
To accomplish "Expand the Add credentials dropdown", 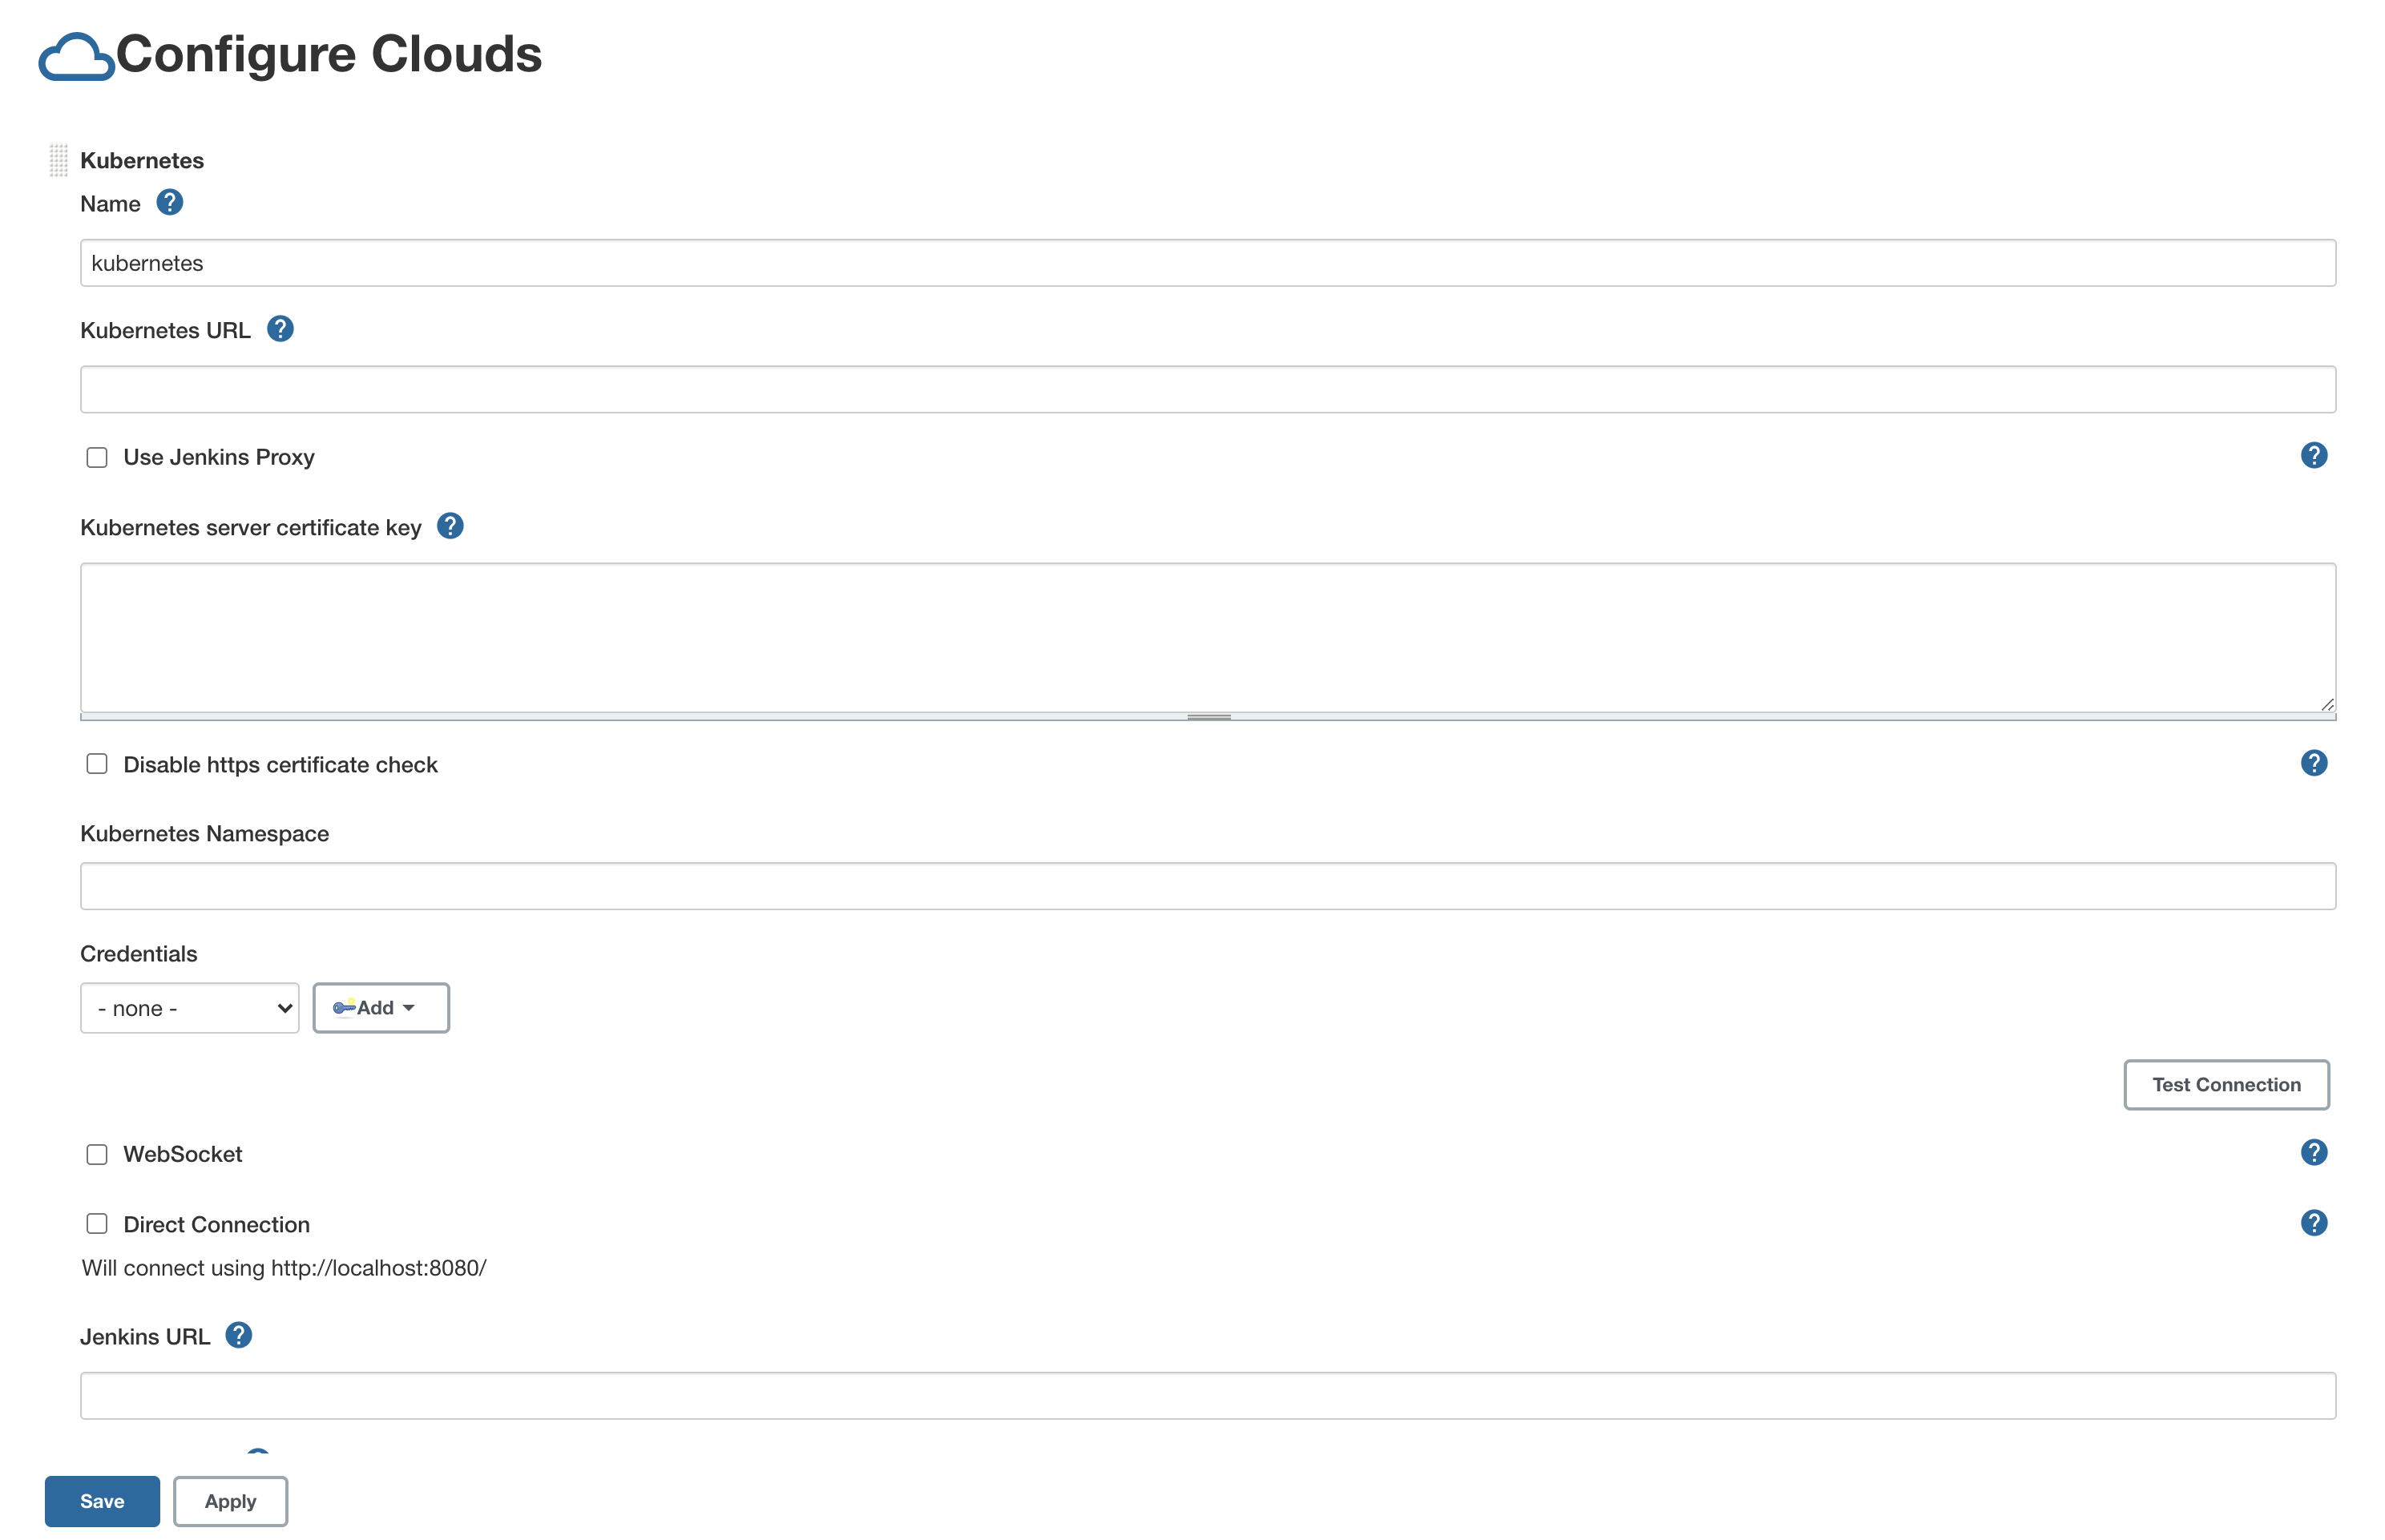I will [x=380, y=1008].
